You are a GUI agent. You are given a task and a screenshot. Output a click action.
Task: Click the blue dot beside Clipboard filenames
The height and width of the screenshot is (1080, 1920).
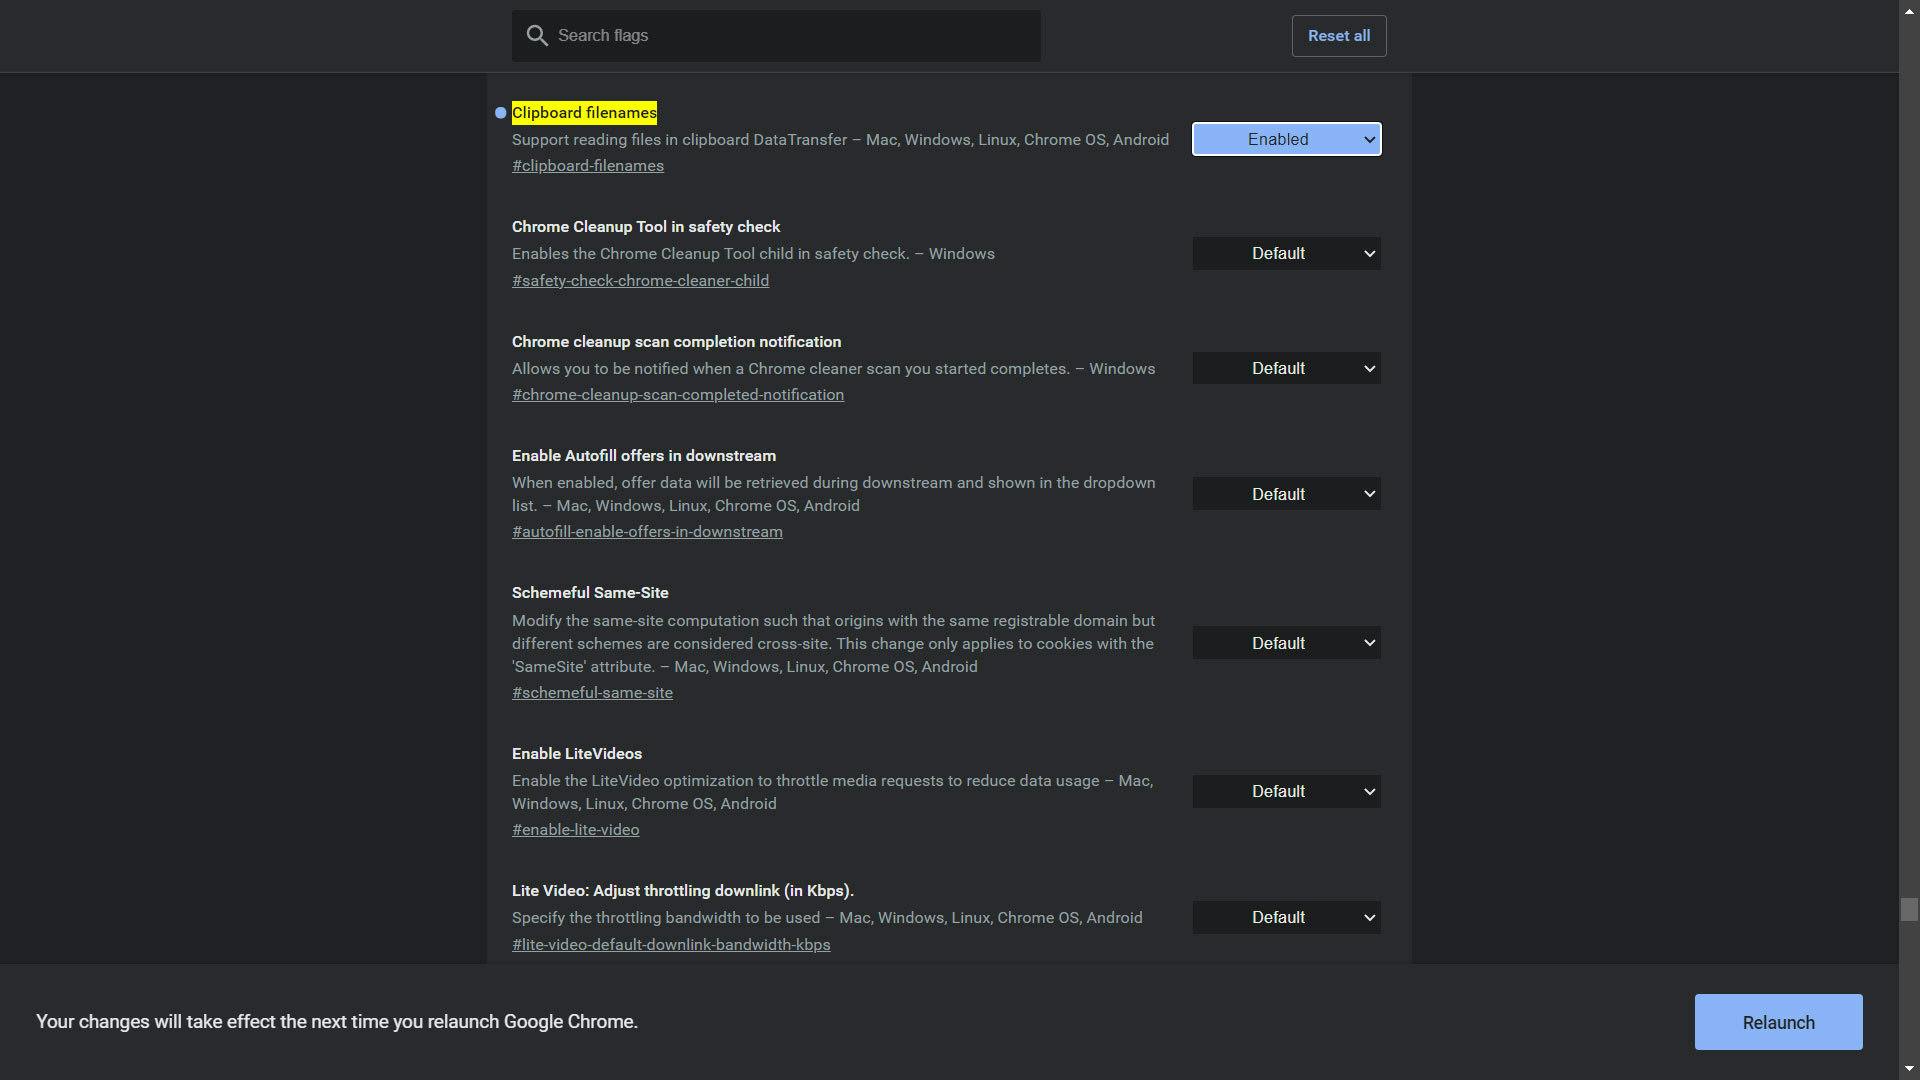pos(501,113)
